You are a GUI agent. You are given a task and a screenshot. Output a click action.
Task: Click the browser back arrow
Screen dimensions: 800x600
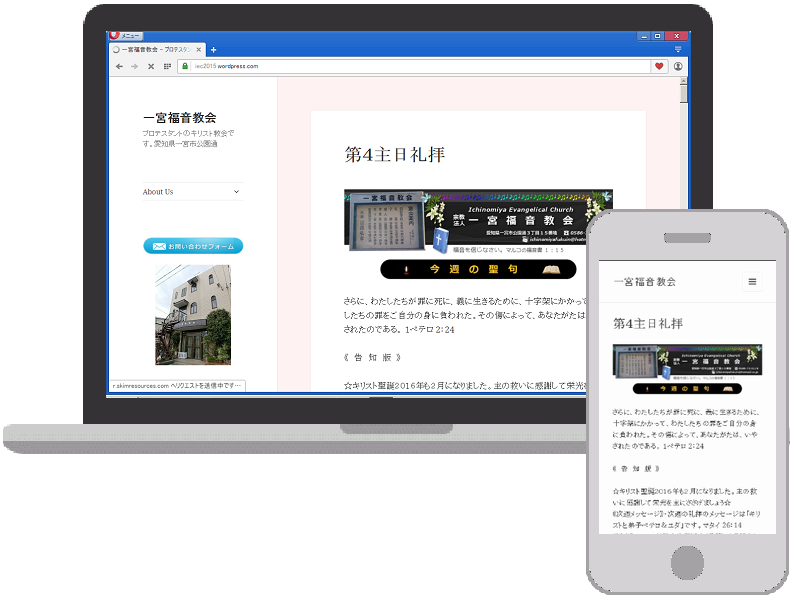click(x=119, y=66)
